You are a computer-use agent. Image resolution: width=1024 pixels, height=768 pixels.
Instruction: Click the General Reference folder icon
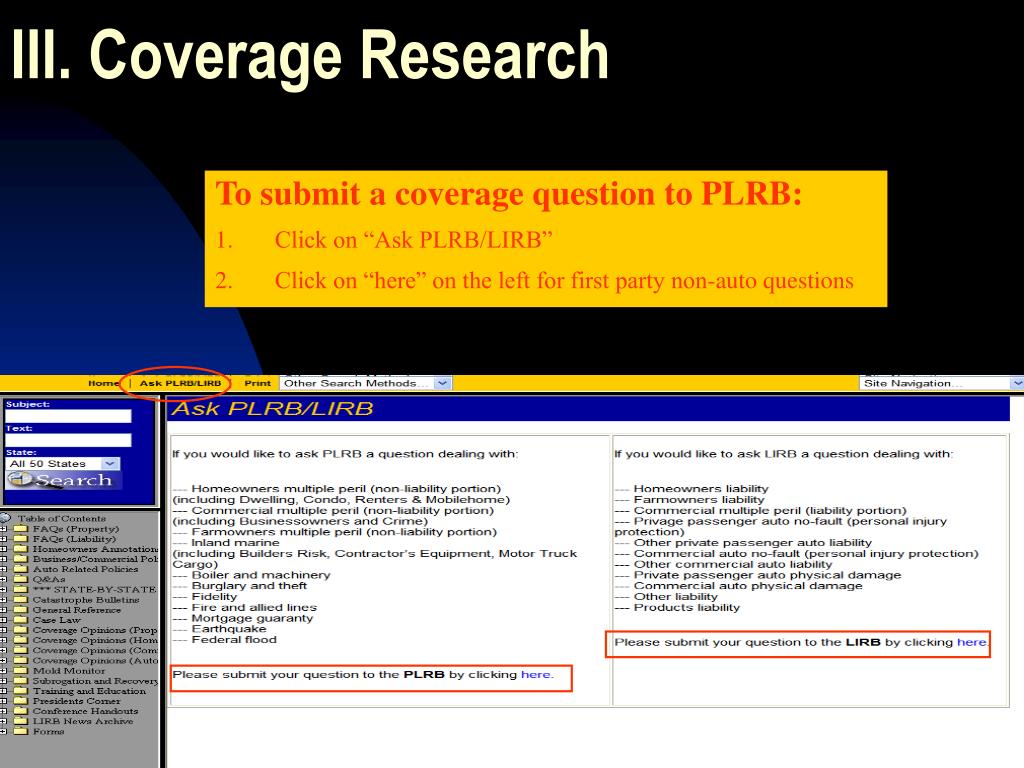[x=22, y=610]
